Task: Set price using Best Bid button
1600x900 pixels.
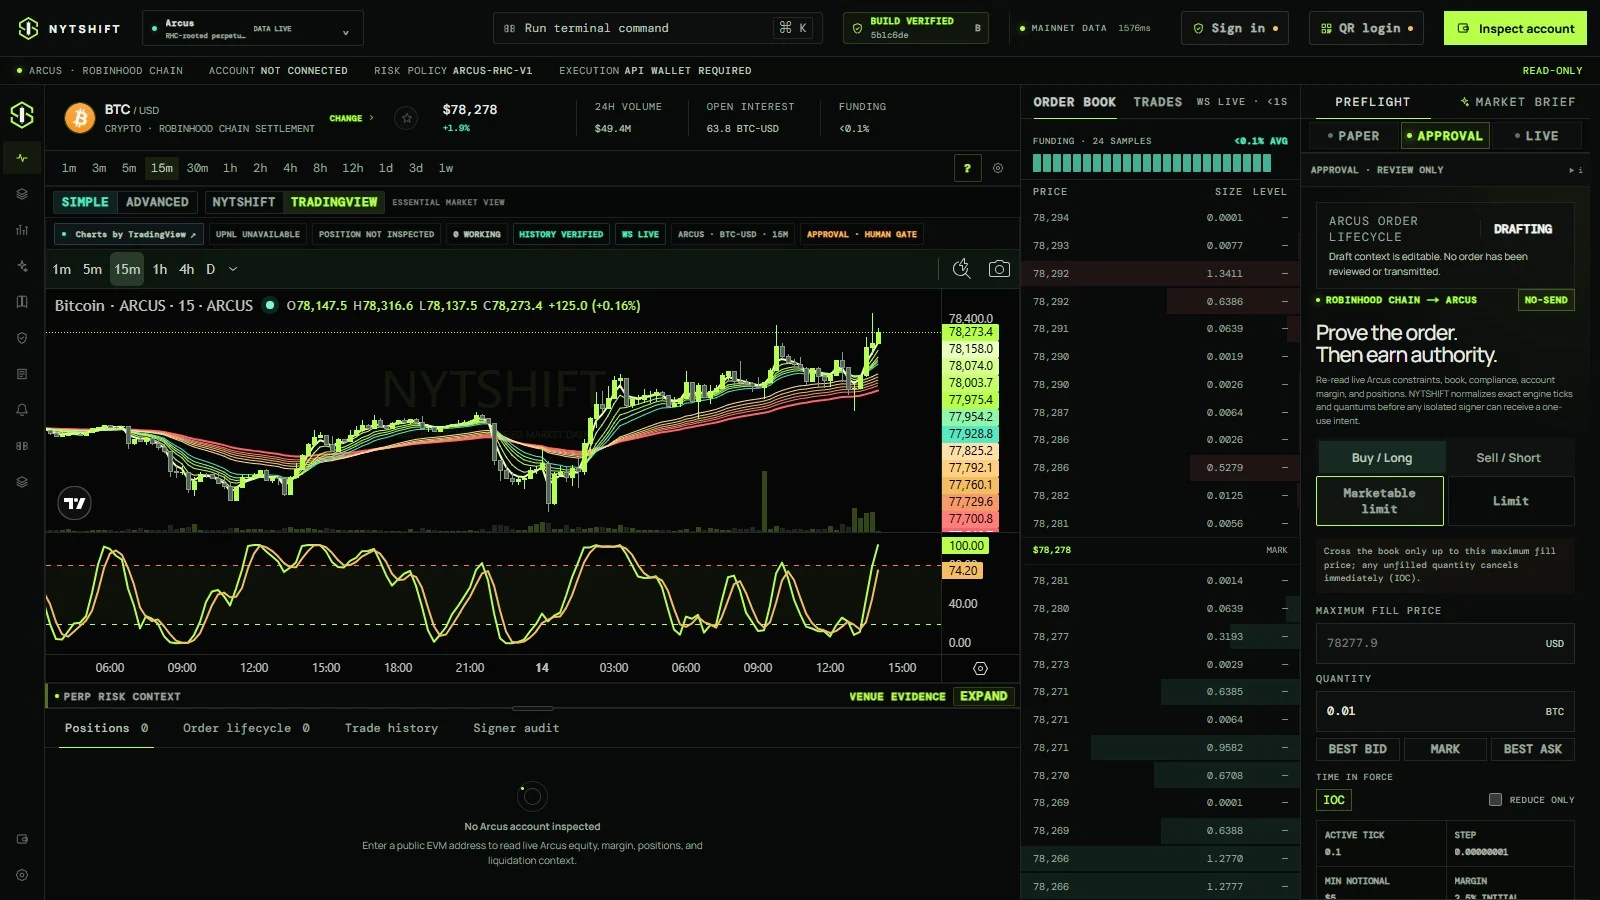Action: click(1357, 749)
